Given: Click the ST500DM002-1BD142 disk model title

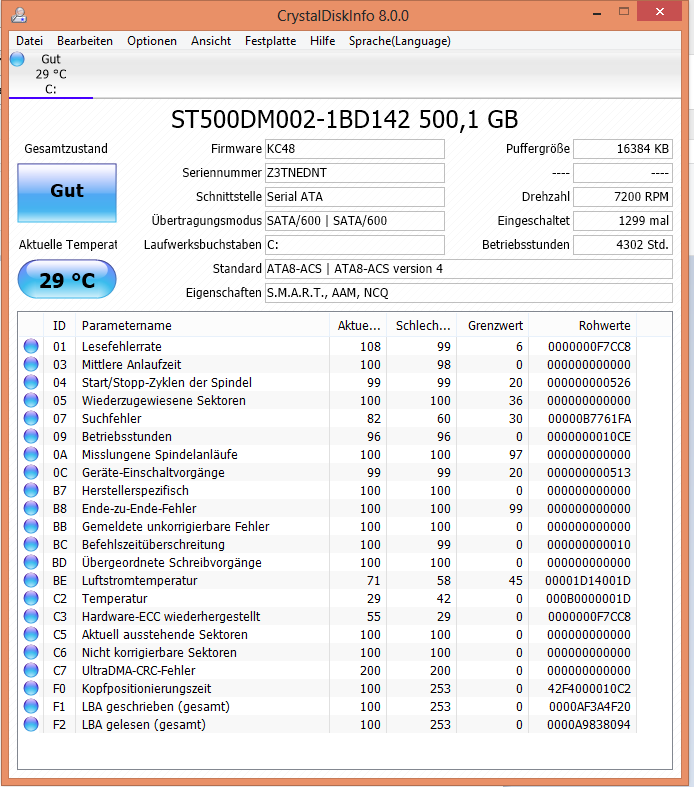Looking at the screenshot, I should [344, 119].
